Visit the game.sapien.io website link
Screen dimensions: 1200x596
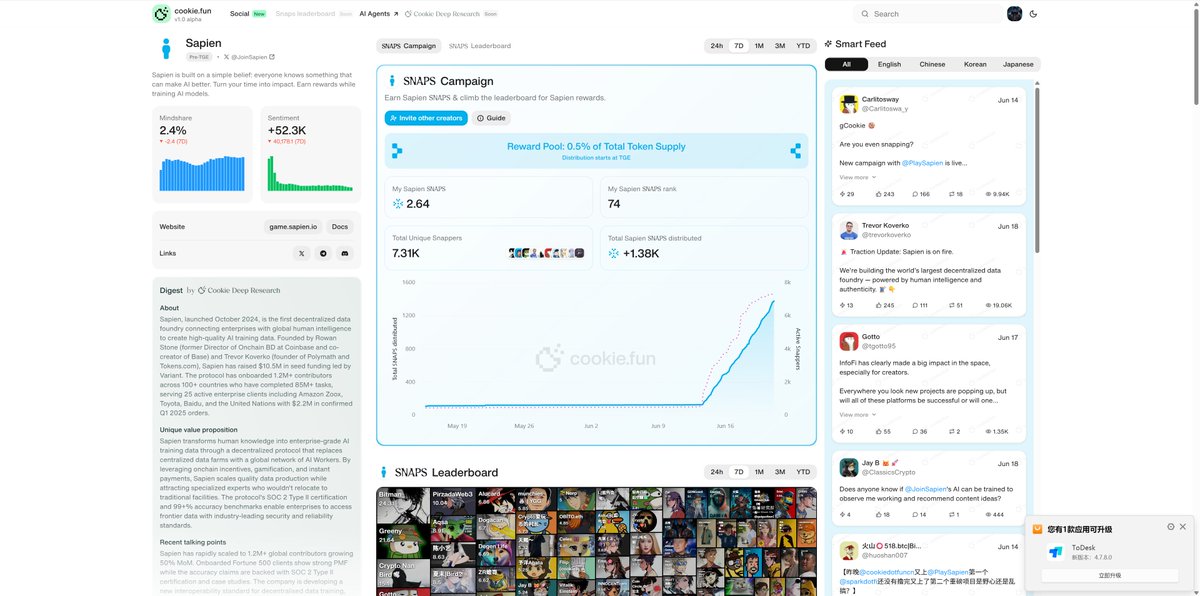293,227
